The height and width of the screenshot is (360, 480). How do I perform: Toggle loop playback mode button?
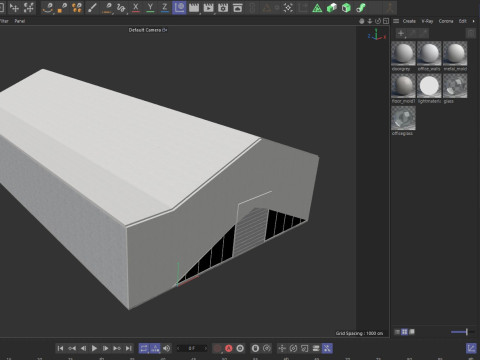[144, 348]
